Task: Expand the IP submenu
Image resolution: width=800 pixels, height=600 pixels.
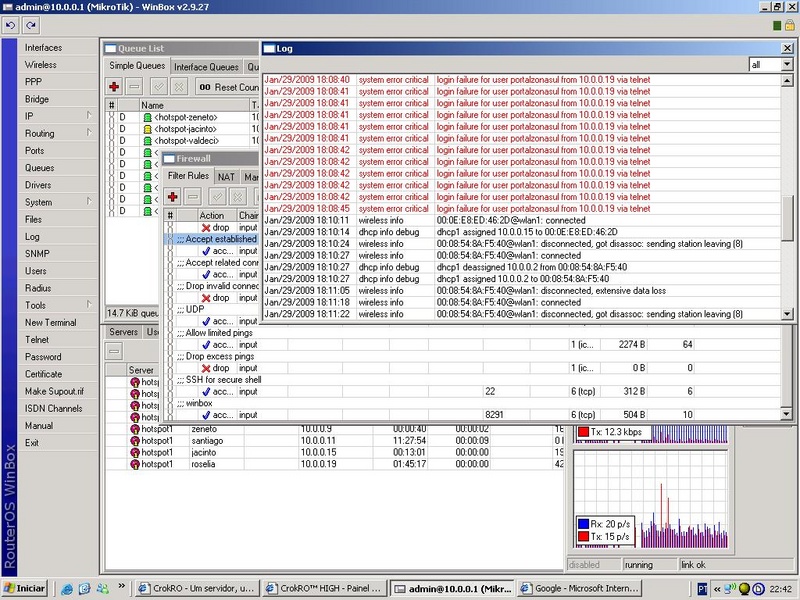Action: coord(89,116)
